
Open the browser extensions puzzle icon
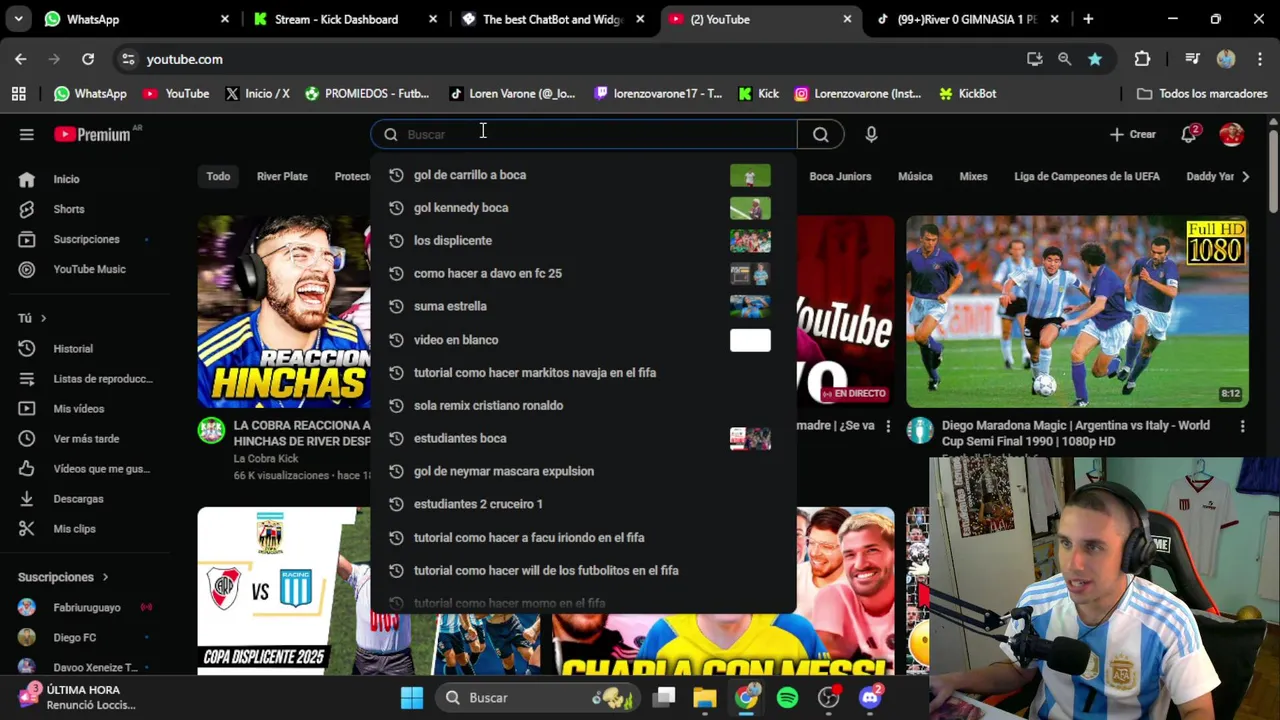1142,59
